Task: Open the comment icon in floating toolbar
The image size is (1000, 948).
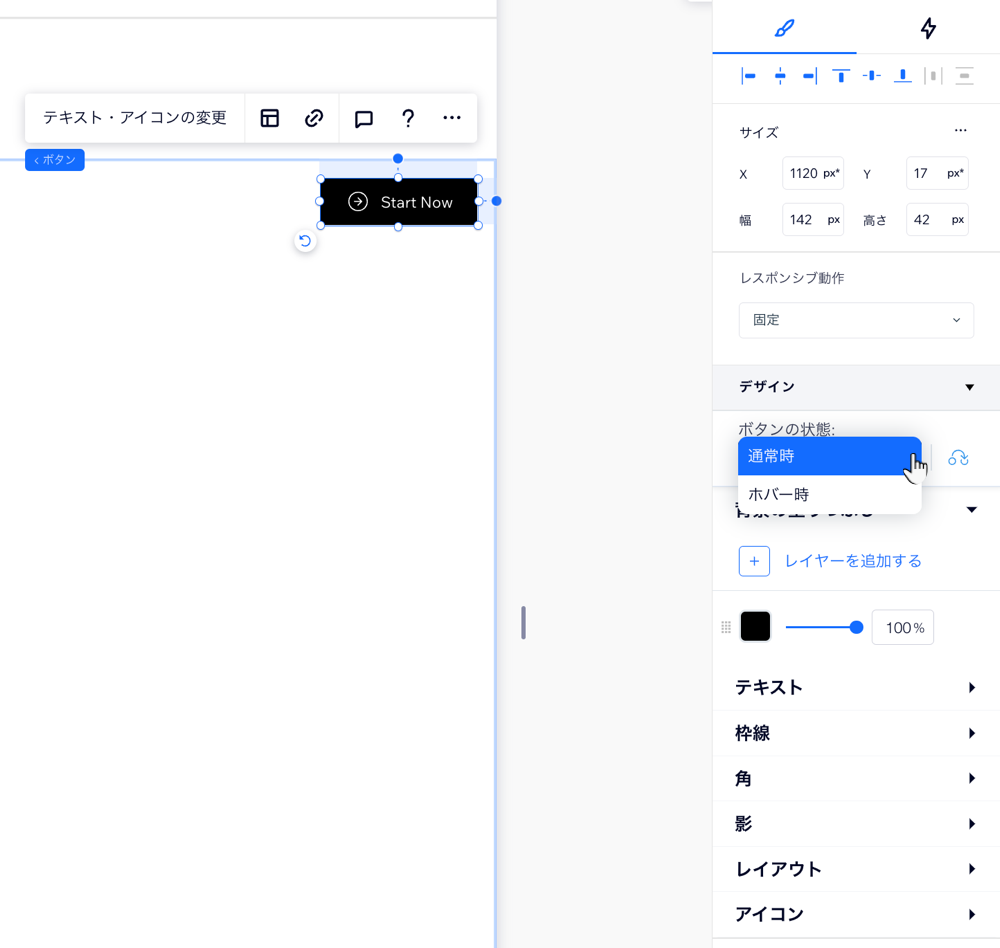Action: pos(364,119)
